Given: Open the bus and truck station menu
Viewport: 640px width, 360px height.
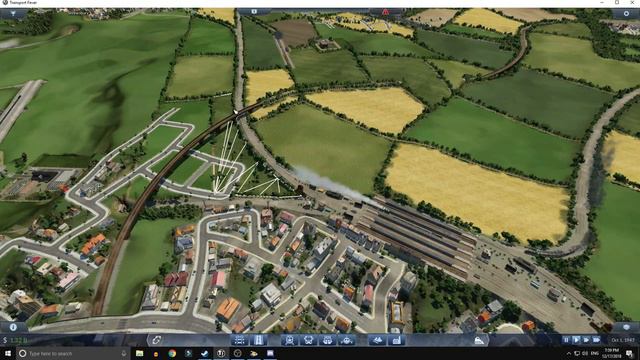Looking at the screenshot, I should [x=309, y=340].
